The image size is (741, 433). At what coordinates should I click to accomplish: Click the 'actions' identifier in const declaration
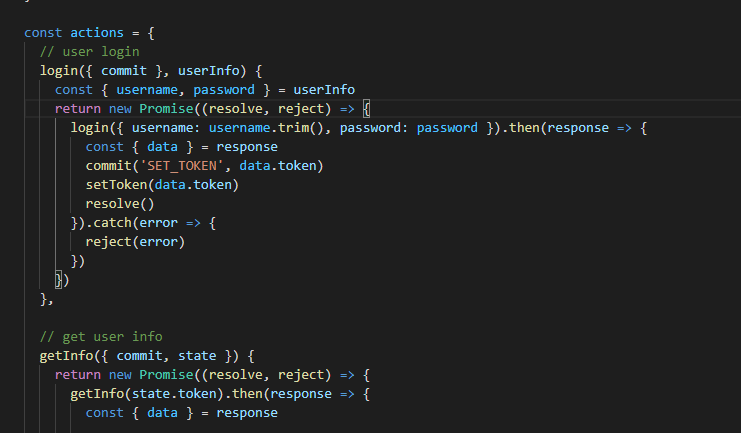[97, 33]
